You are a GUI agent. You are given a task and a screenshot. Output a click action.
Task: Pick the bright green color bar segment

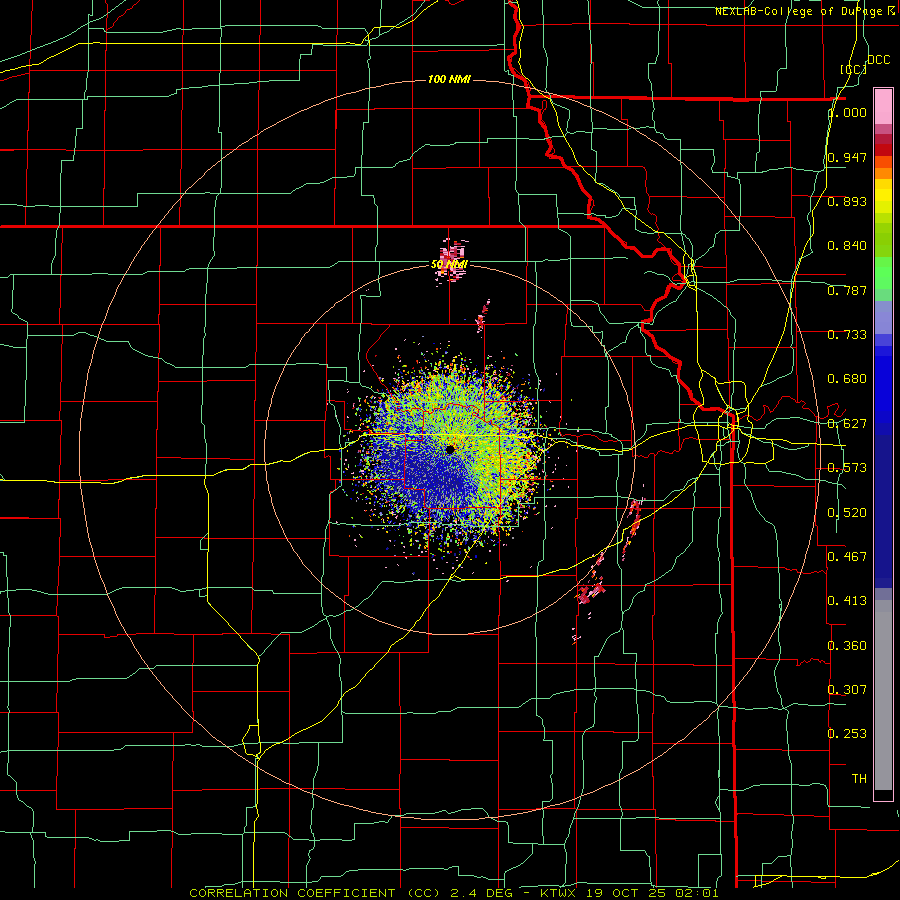pos(883,273)
